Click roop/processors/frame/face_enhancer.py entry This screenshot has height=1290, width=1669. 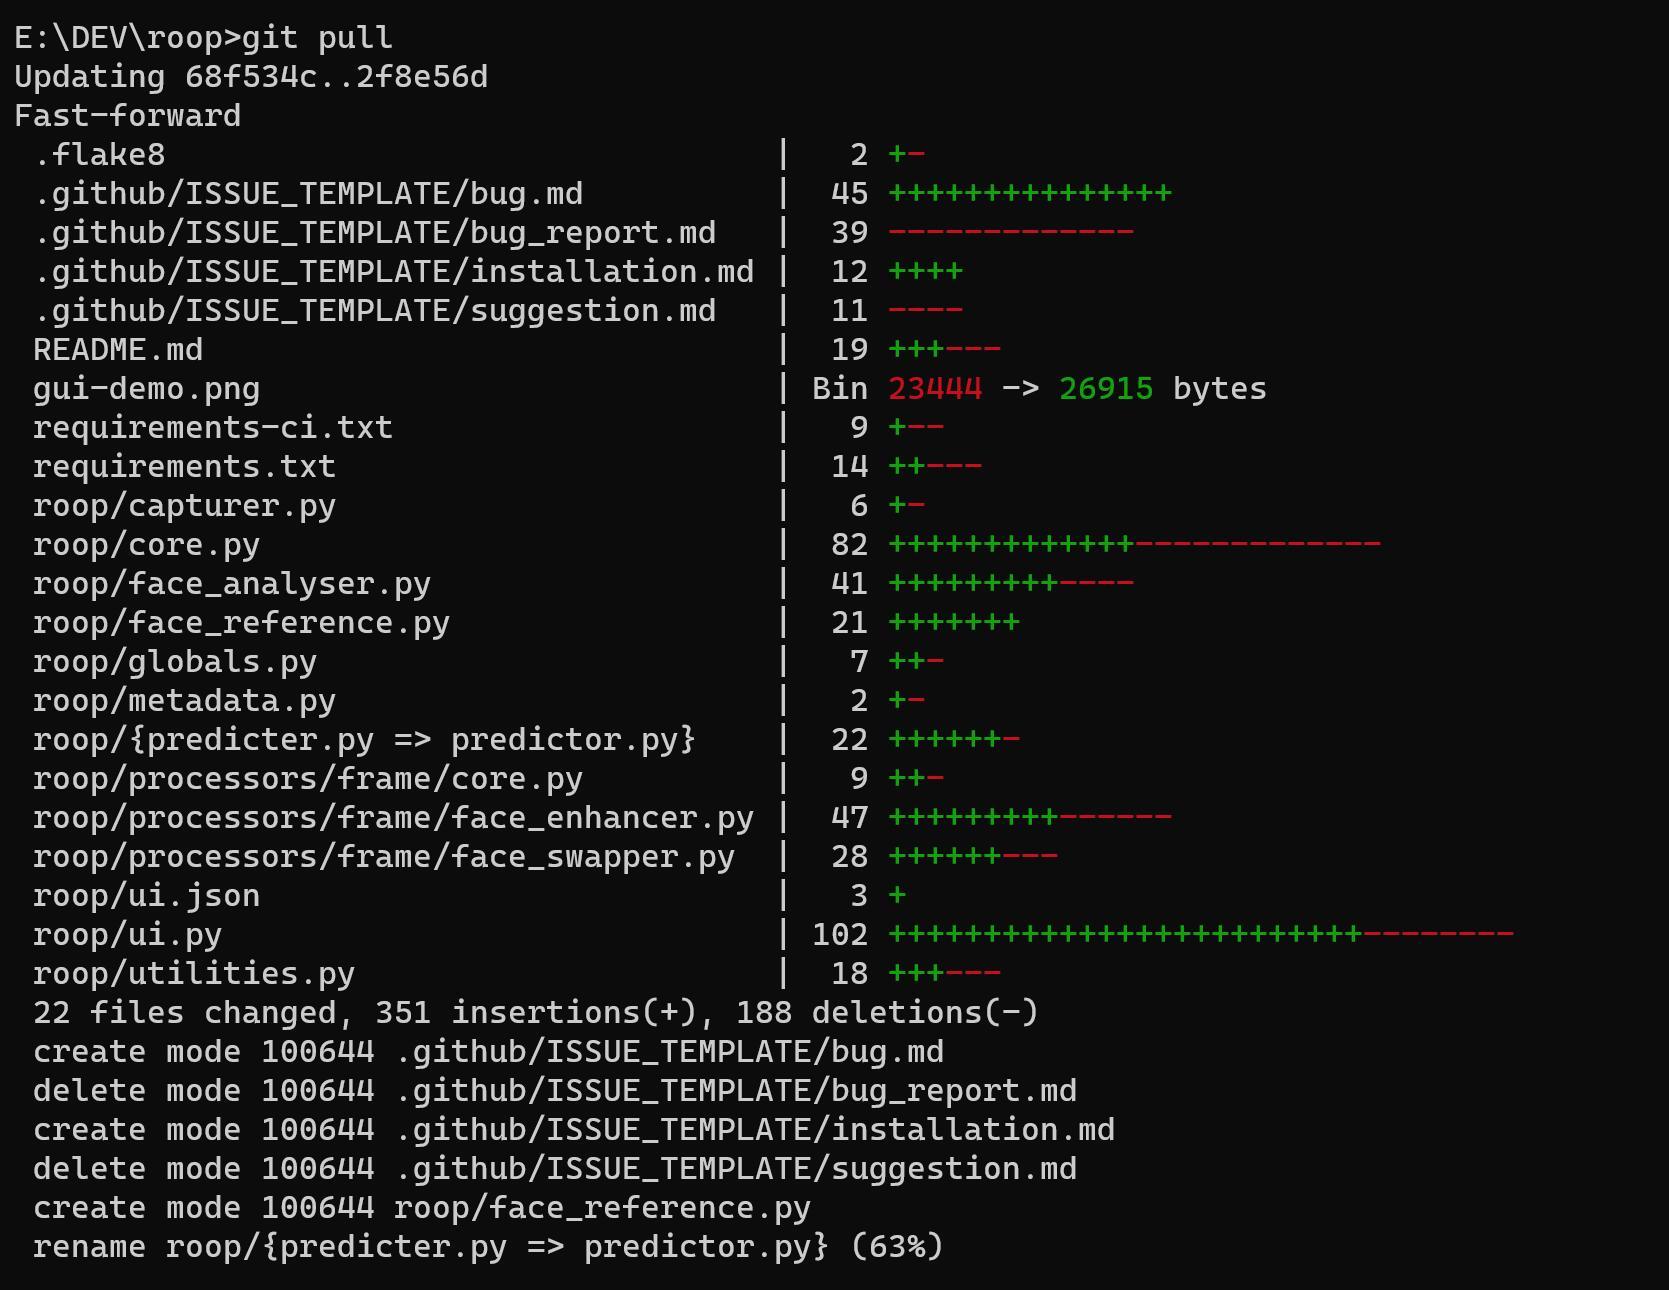click(x=393, y=818)
